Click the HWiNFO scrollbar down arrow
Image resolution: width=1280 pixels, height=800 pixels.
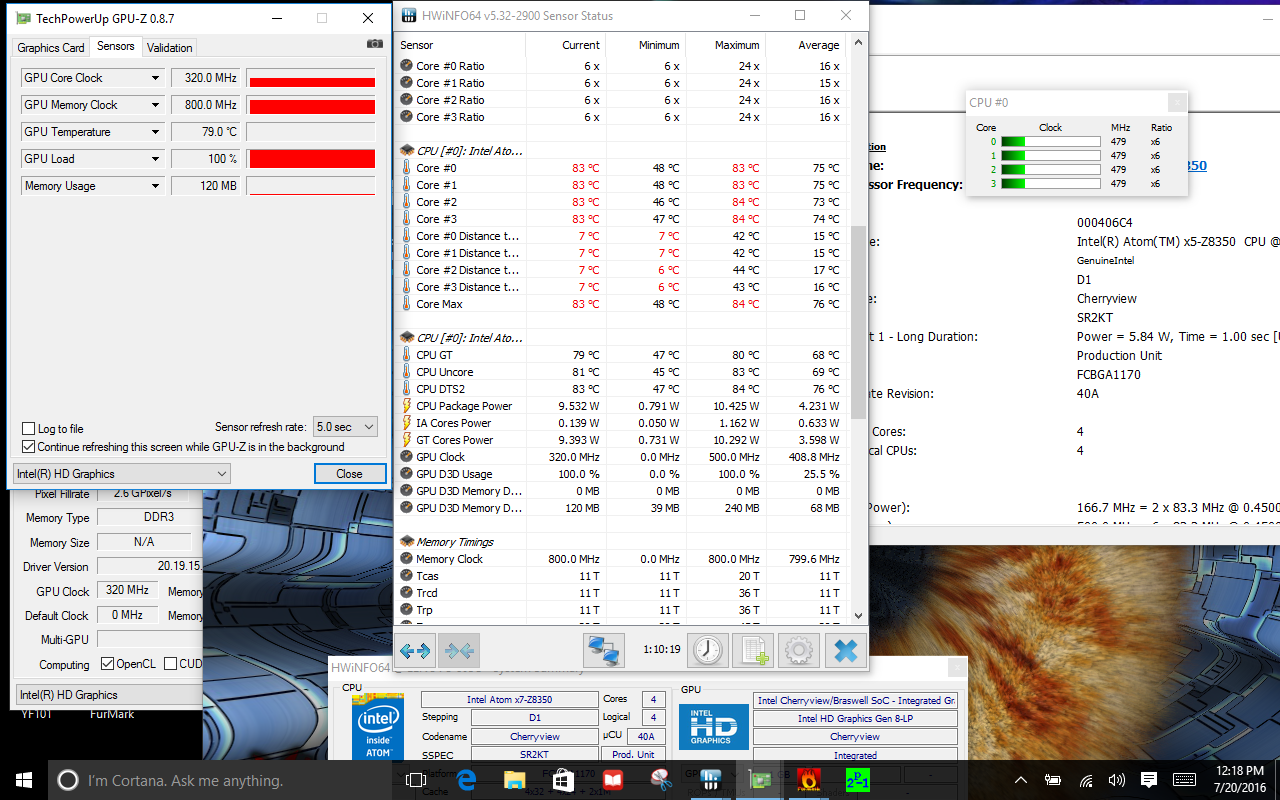tap(858, 616)
